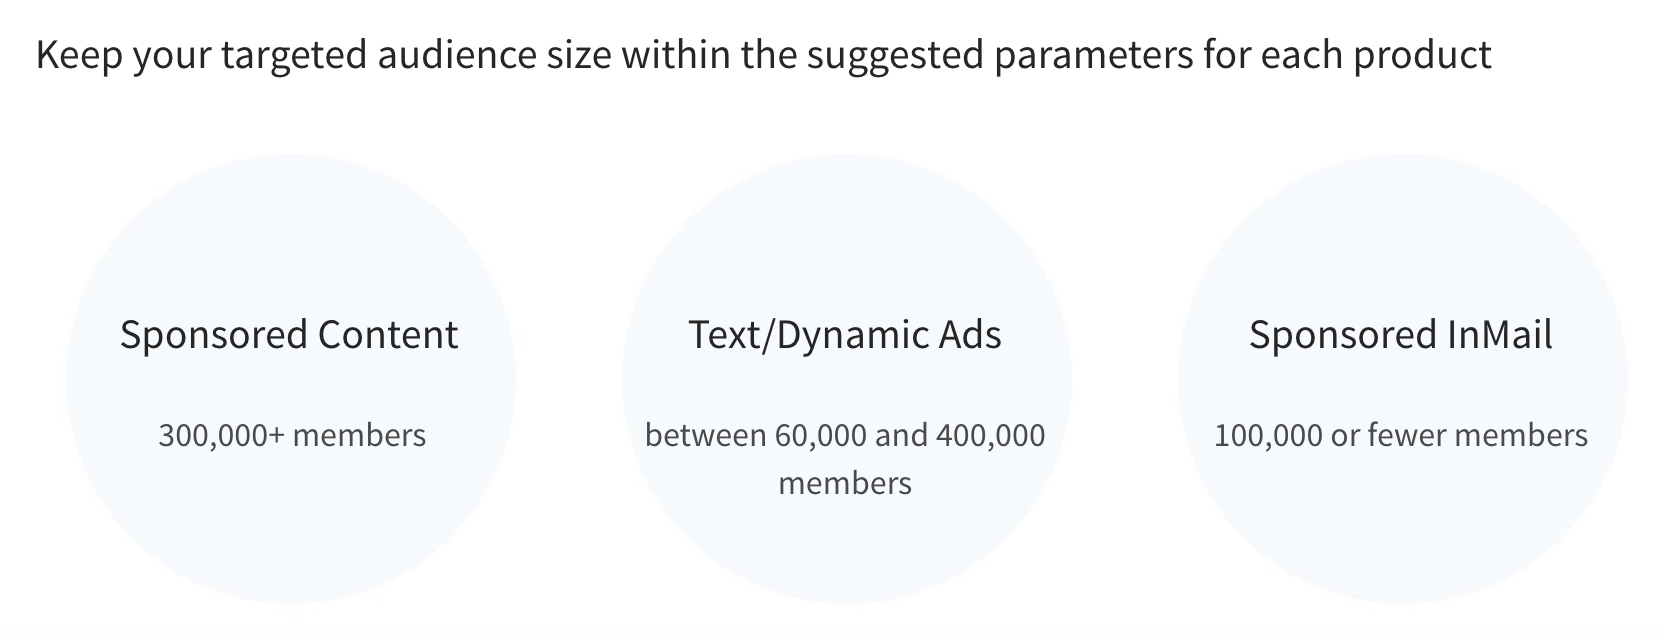This screenshot has width=1662, height=634.
Task: Select the Sponsored Content title
Action: 289,334
